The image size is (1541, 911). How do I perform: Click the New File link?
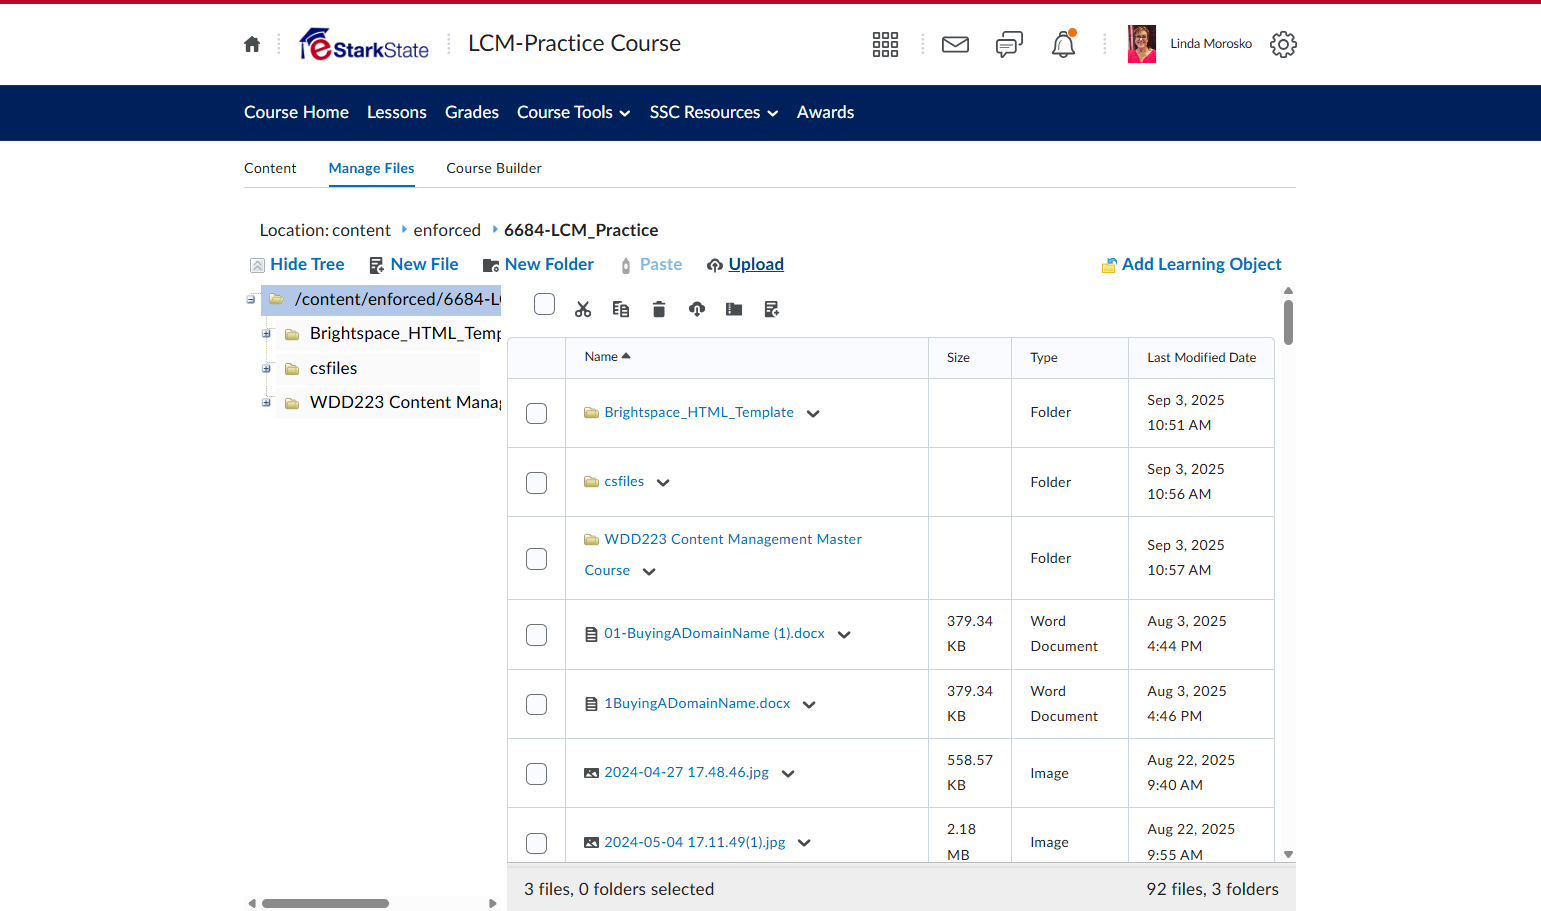[425, 264]
